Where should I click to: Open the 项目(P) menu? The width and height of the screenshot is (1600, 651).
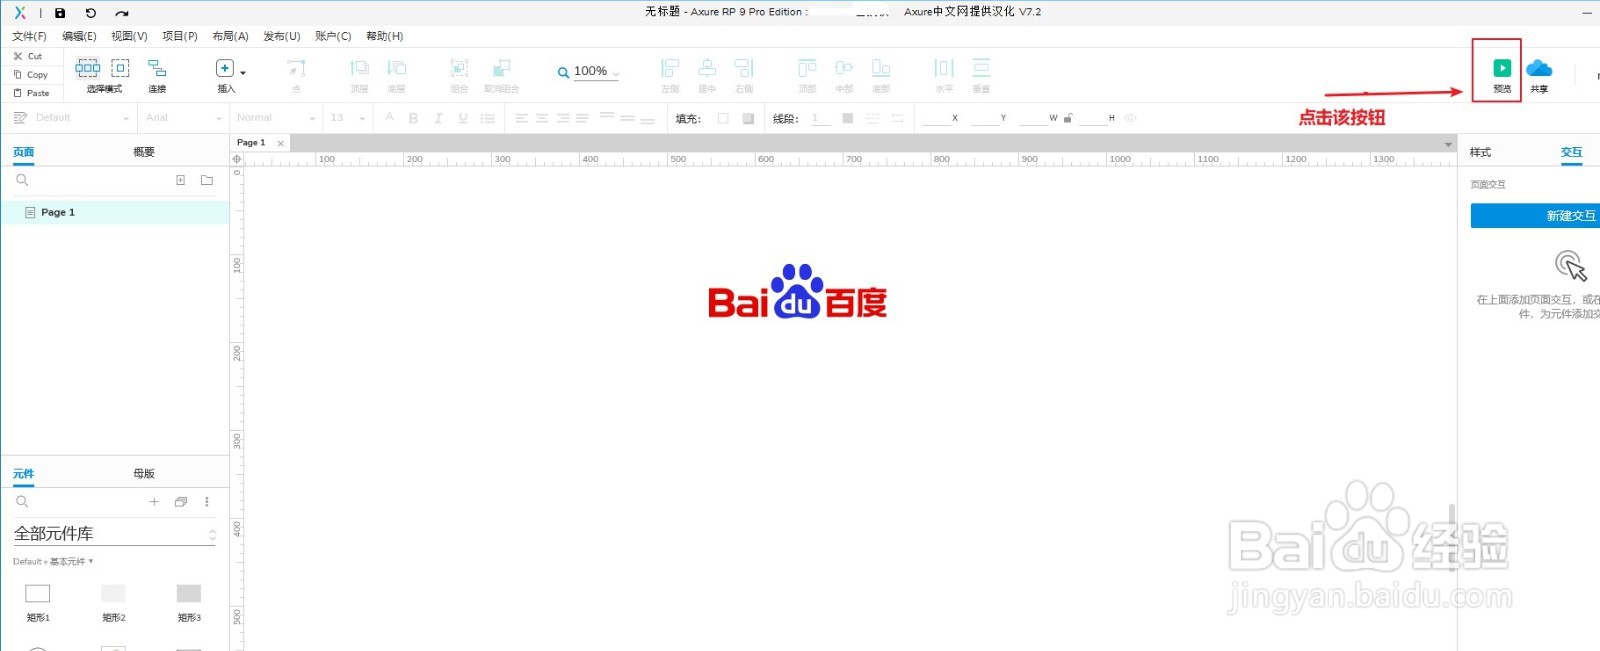(180, 36)
